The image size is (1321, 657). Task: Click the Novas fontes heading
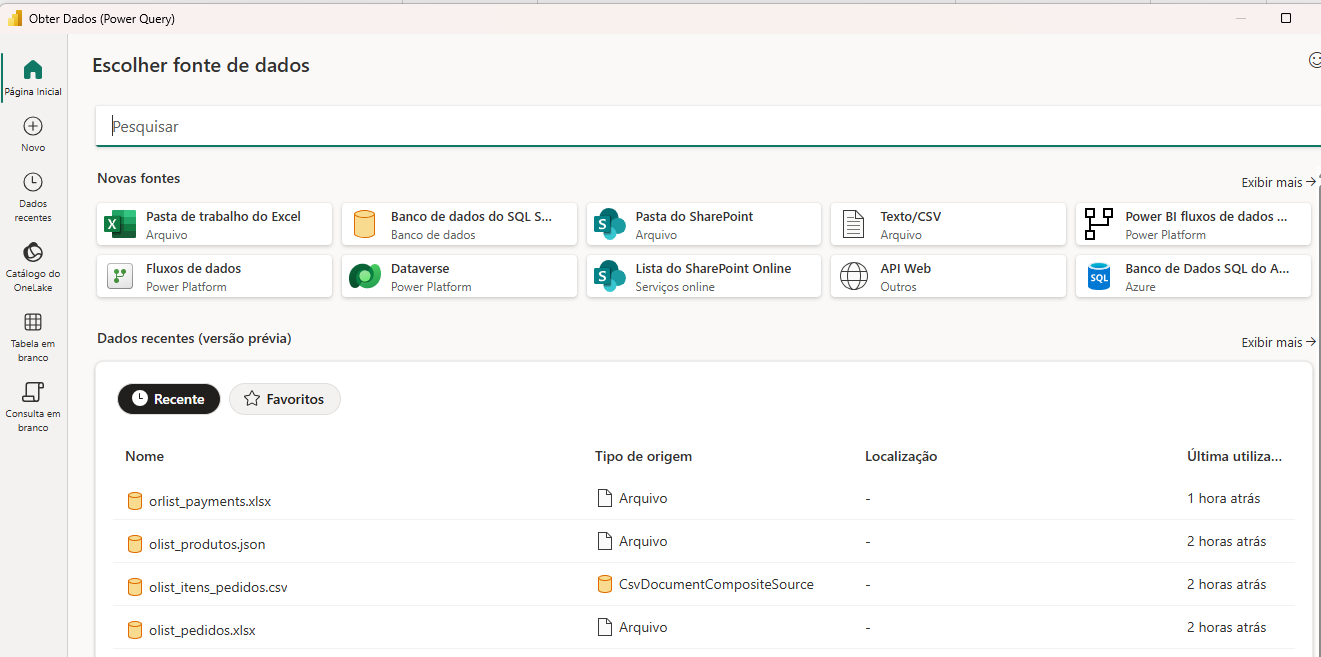point(139,178)
